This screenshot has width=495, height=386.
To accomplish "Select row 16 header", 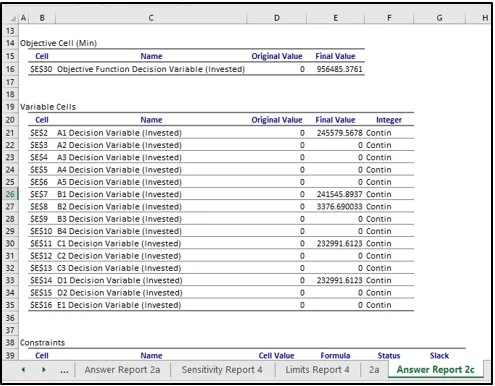I will pyautogui.click(x=10, y=69).
